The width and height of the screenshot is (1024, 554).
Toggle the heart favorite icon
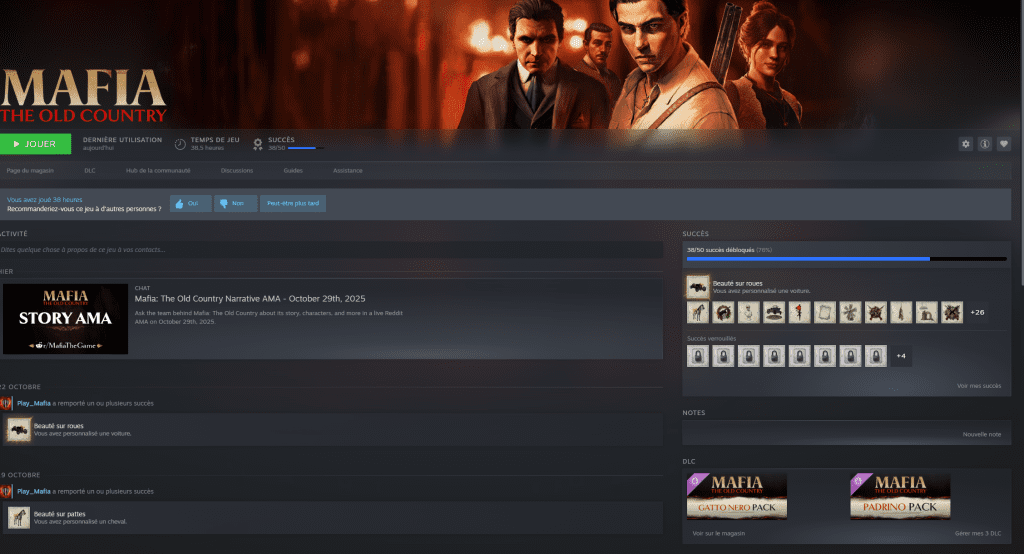[x=1004, y=144]
